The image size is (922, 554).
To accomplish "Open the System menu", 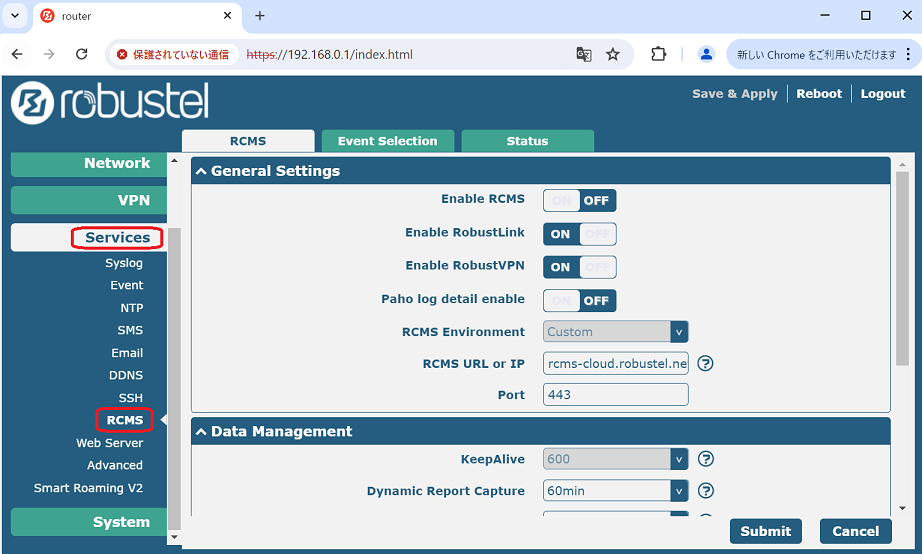I will 89,522.
